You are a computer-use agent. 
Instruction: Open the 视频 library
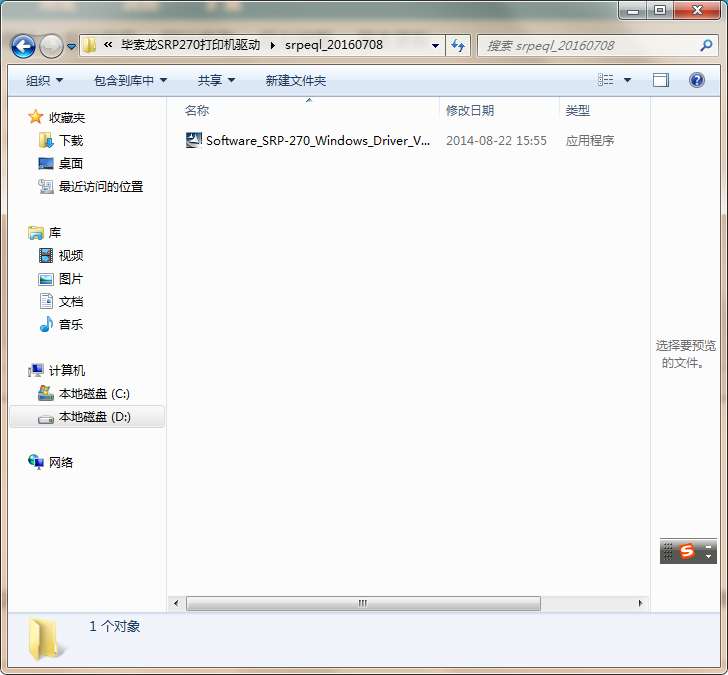pyautogui.click(x=71, y=255)
